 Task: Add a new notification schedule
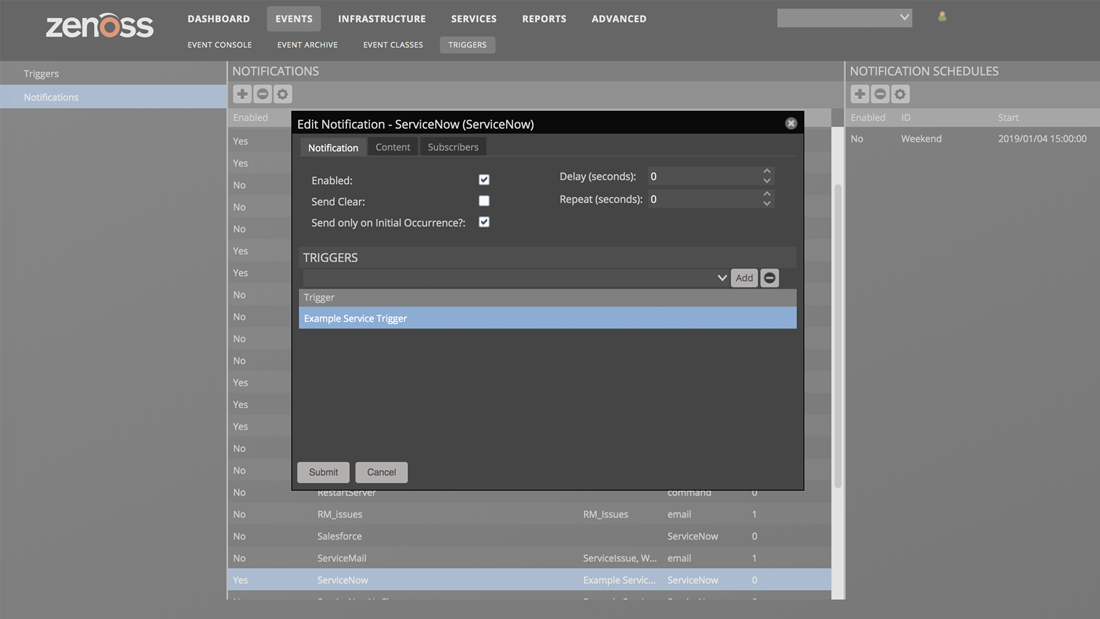click(859, 94)
